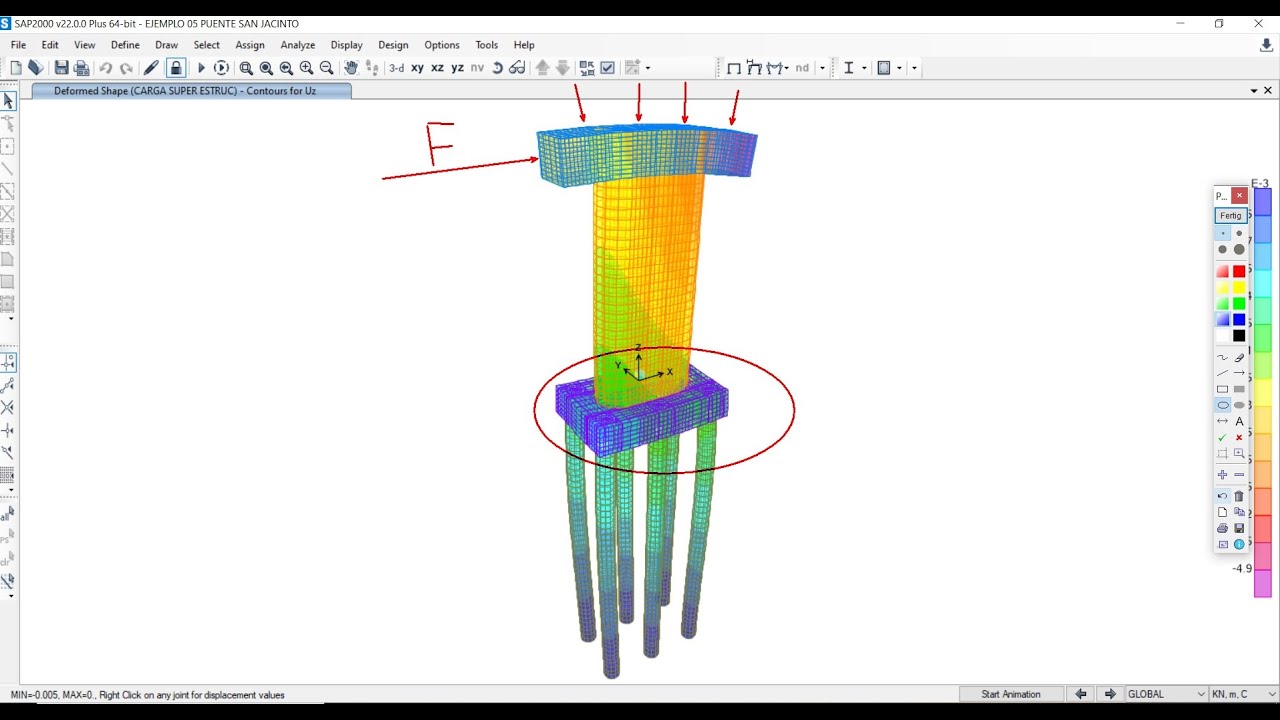
Task: Select the eraser tool in the drawing palette
Action: click(x=1239, y=357)
